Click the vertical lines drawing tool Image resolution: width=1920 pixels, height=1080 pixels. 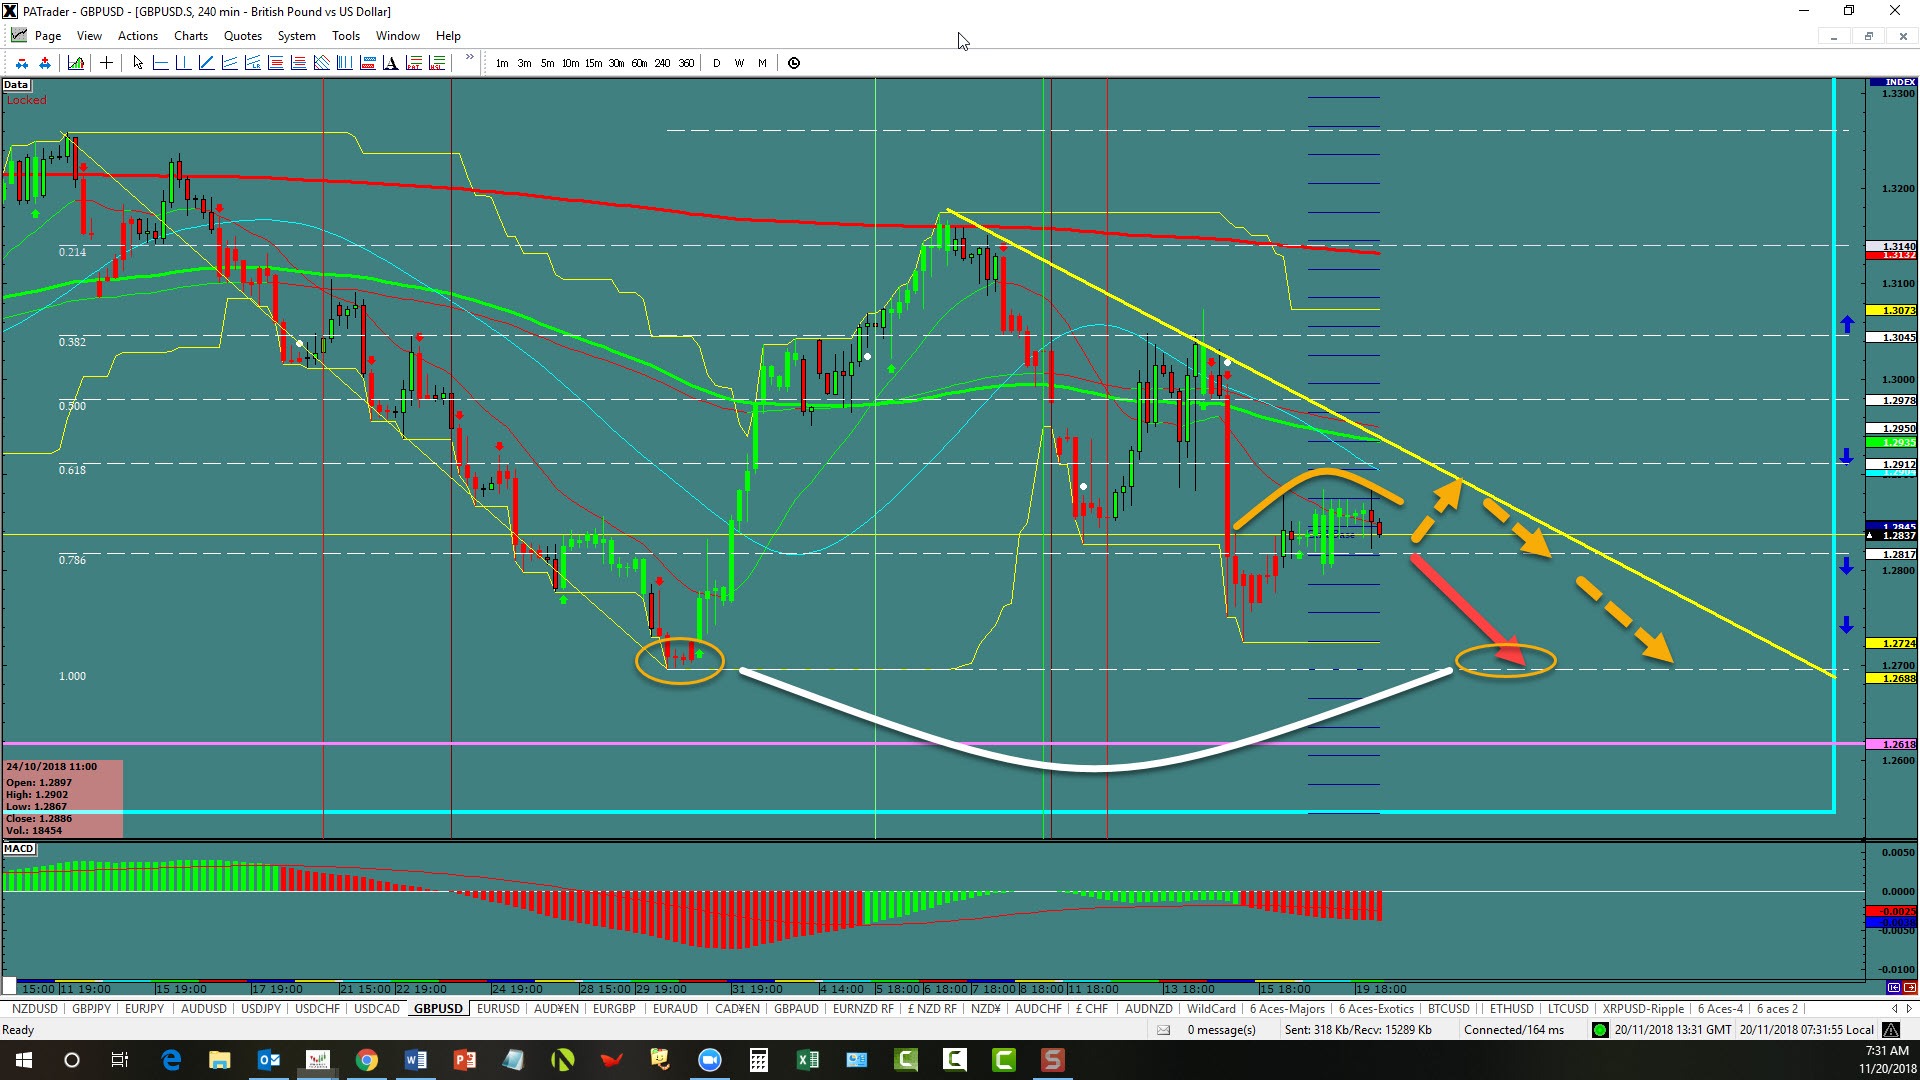344,63
